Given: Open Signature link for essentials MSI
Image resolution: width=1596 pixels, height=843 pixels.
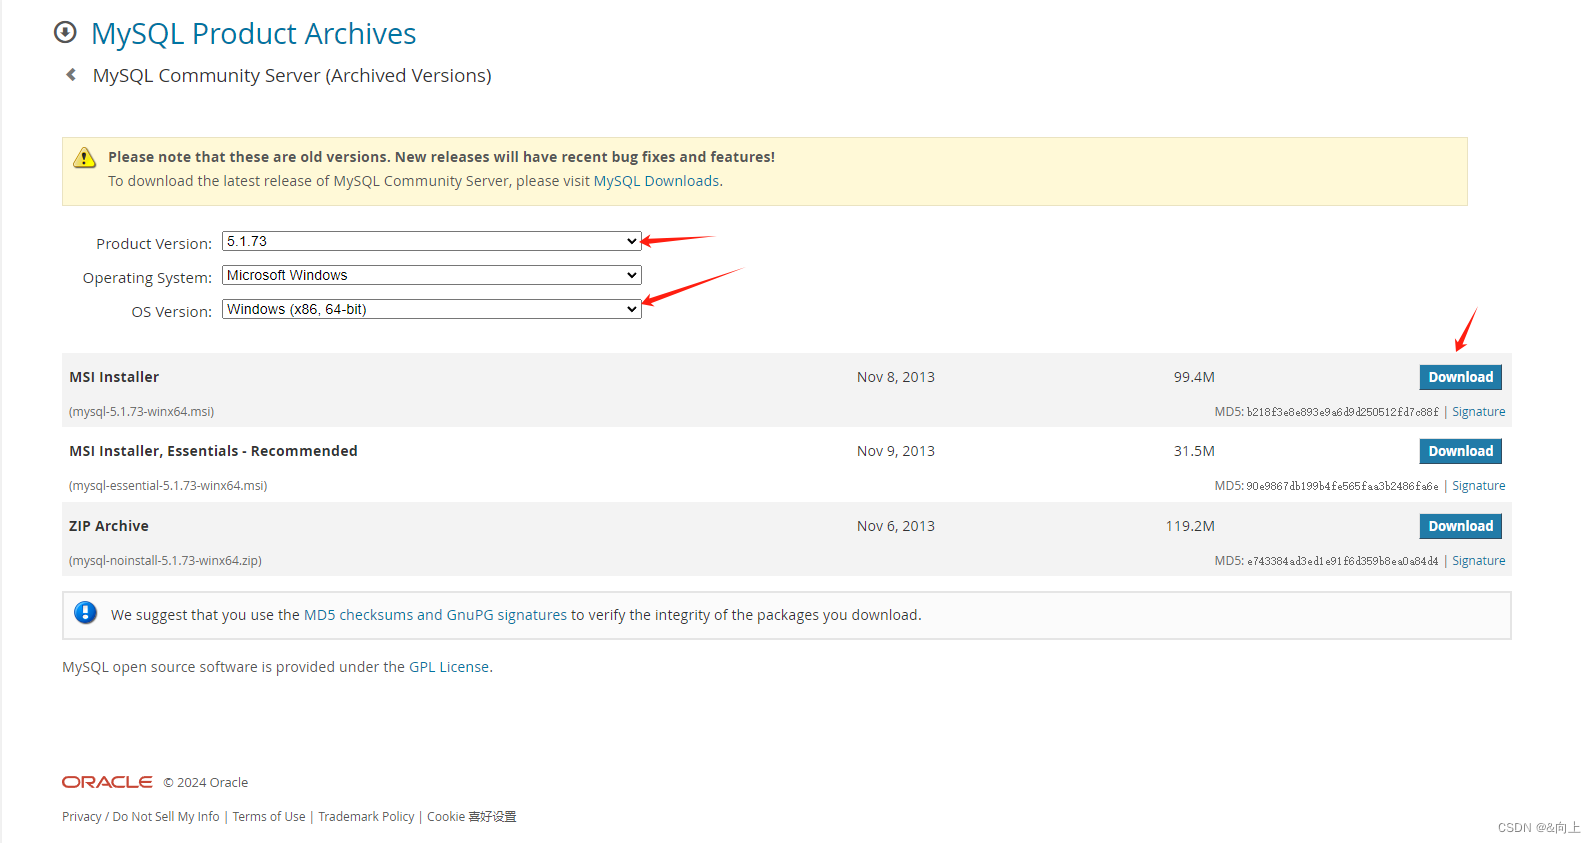Looking at the screenshot, I should pos(1478,486).
